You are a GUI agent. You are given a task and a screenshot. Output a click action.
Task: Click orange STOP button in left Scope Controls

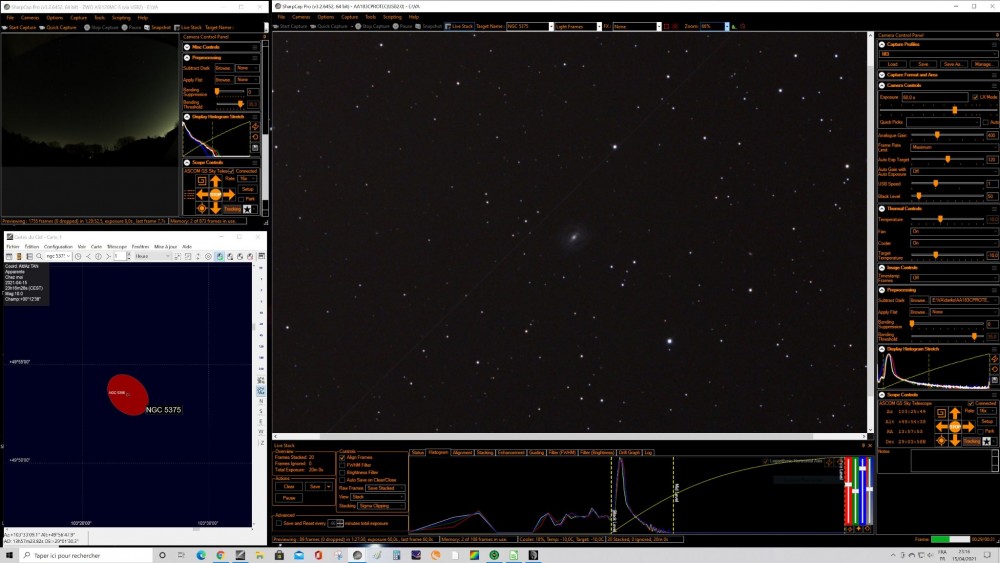click(x=216, y=194)
